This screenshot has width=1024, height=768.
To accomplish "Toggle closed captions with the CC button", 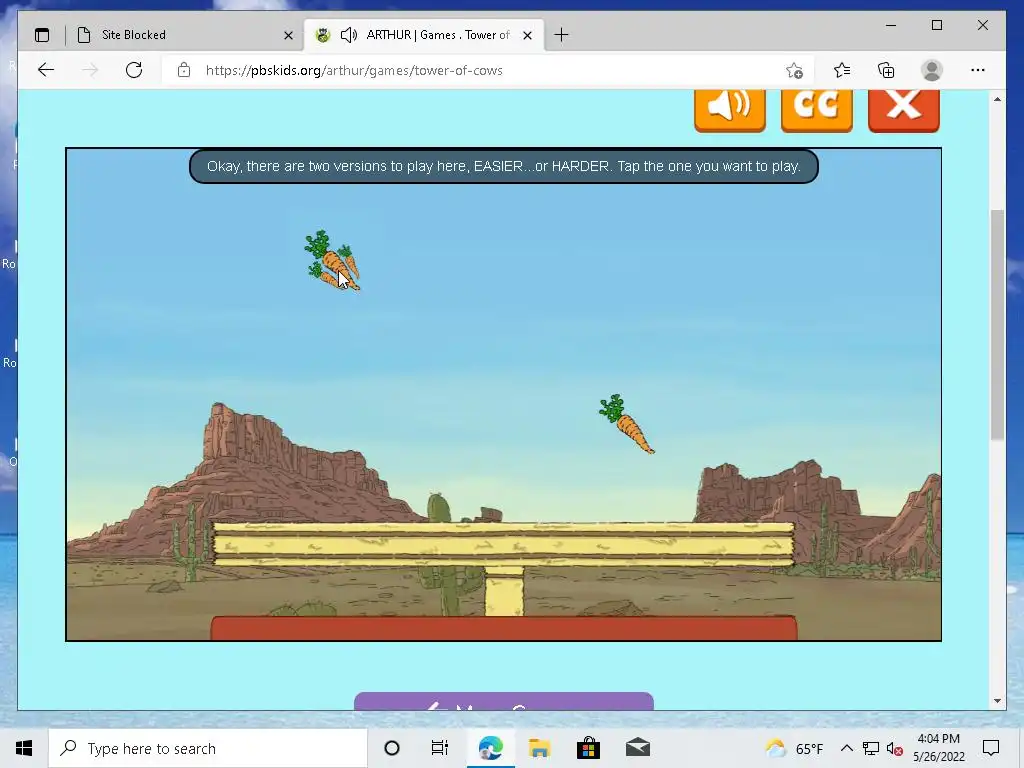I will [816, 110].
